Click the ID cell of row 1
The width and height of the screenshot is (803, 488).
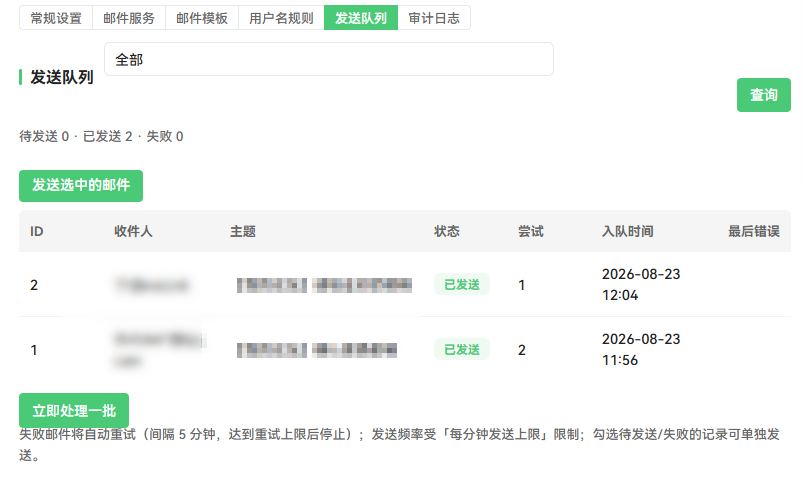coord(34,350)
